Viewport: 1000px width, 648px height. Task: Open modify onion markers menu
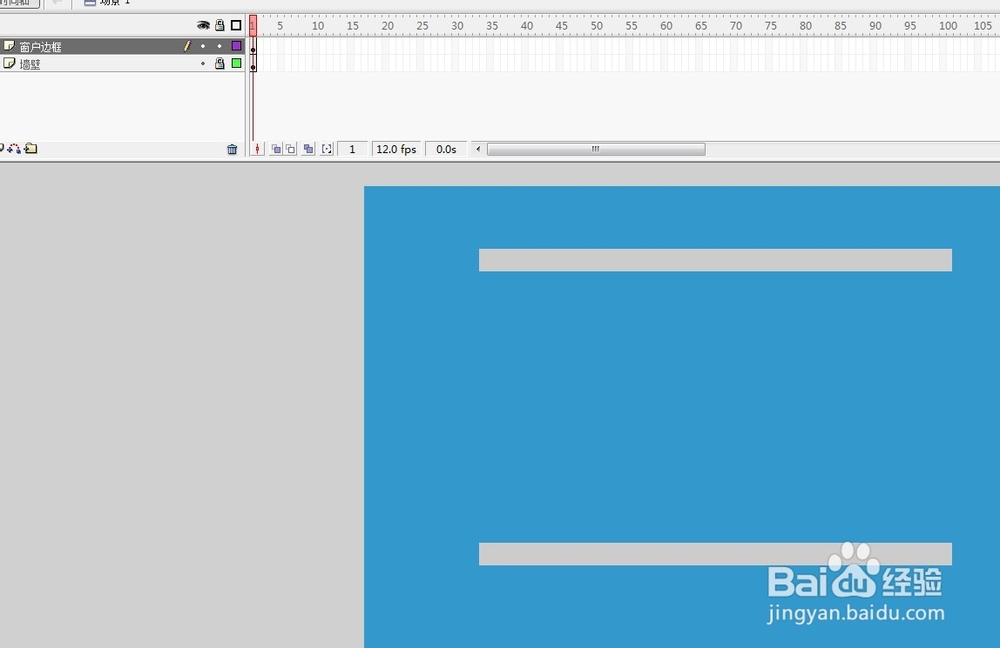click(x=327, y=149)
